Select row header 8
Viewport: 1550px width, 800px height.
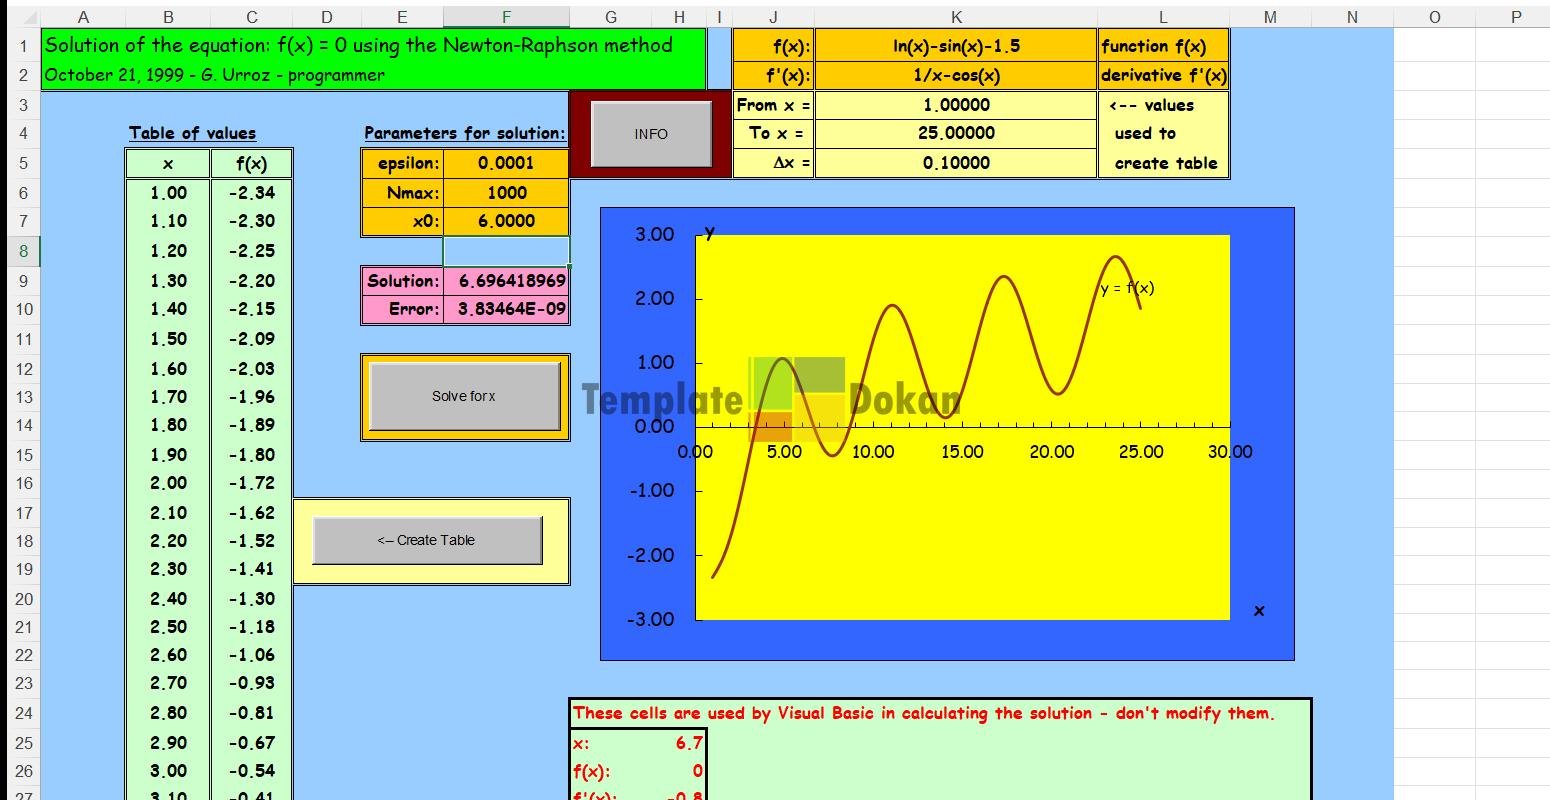pos(23,251)
